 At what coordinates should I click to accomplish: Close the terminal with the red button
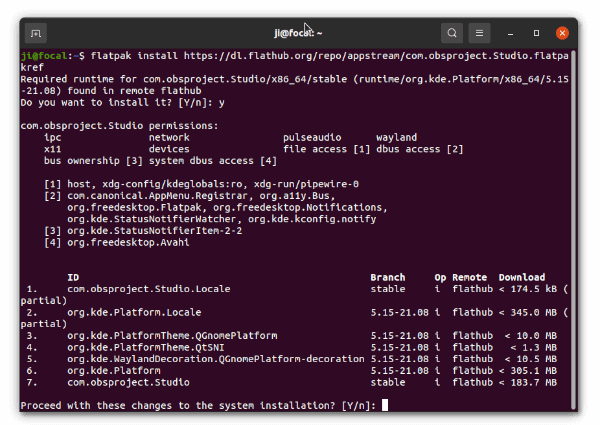pyautogui.click(x=562, y=33)
